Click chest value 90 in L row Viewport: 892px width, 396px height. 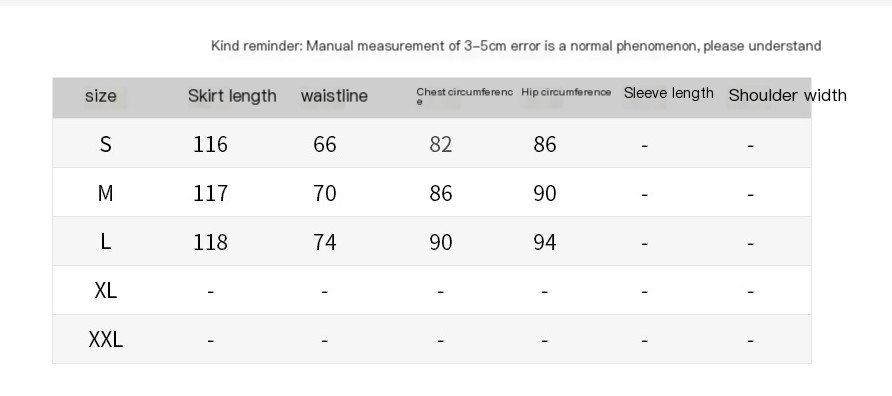pyautogui.click(x=440, y=242)
